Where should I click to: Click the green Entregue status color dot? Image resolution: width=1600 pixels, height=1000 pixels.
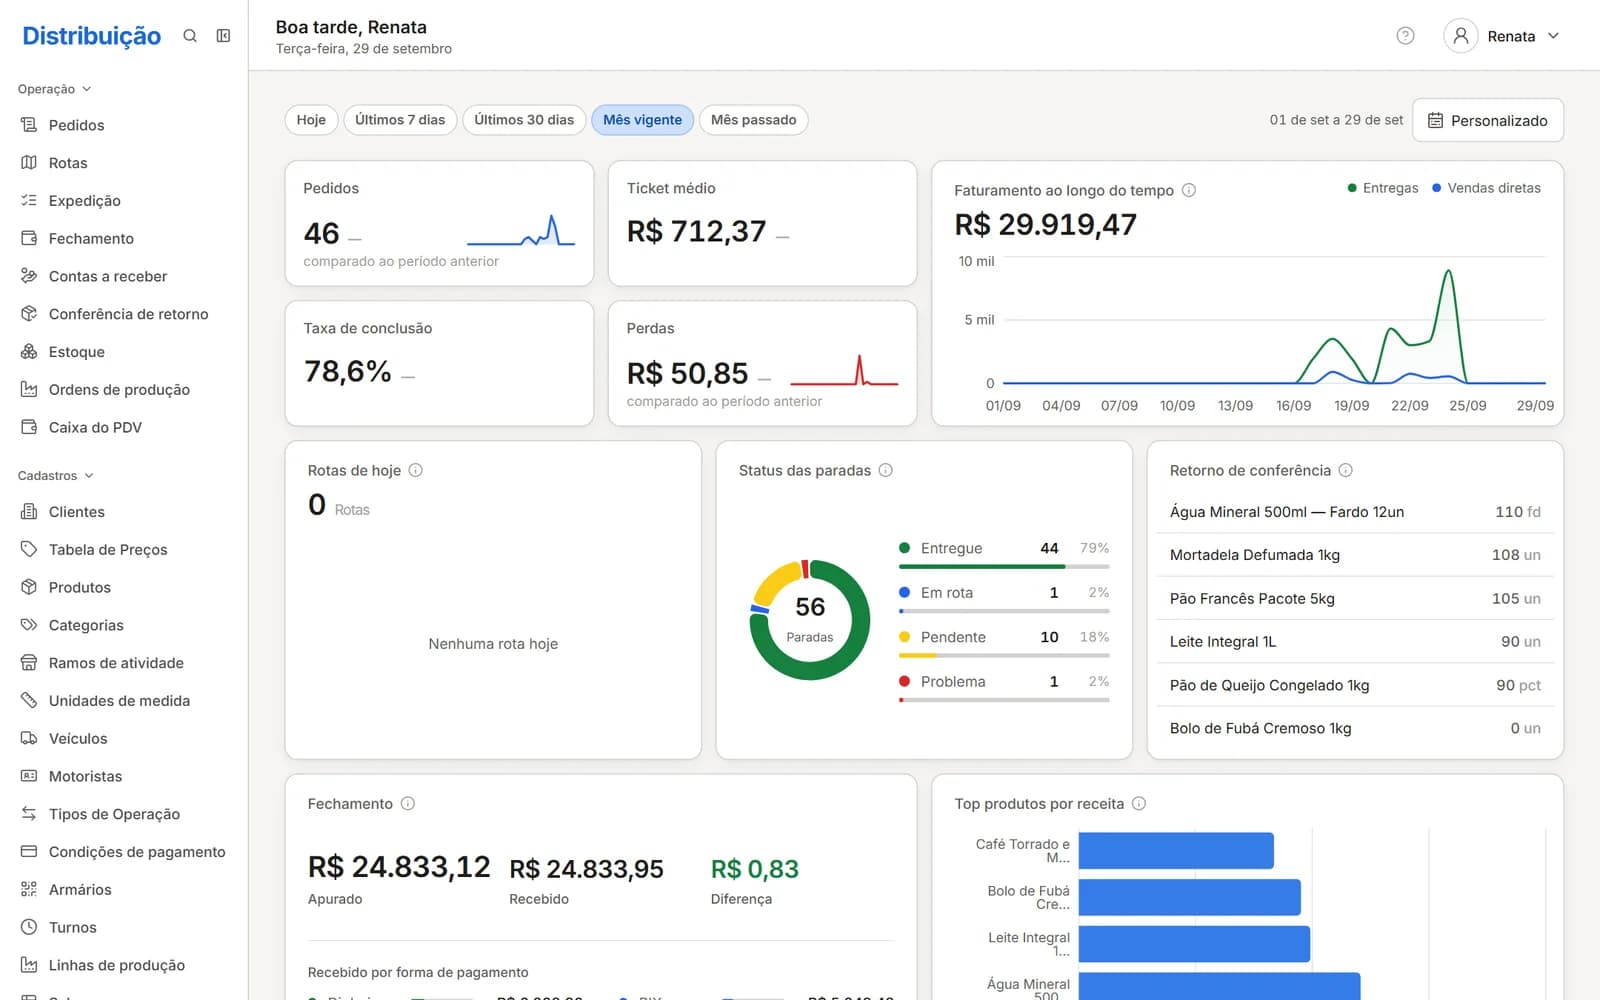tap(904, 548)
